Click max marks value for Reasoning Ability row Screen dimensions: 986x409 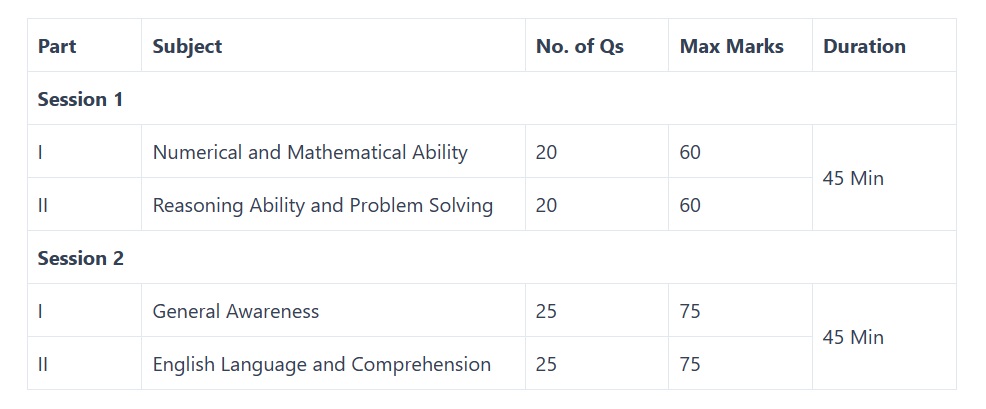click(x=690, y=205)
